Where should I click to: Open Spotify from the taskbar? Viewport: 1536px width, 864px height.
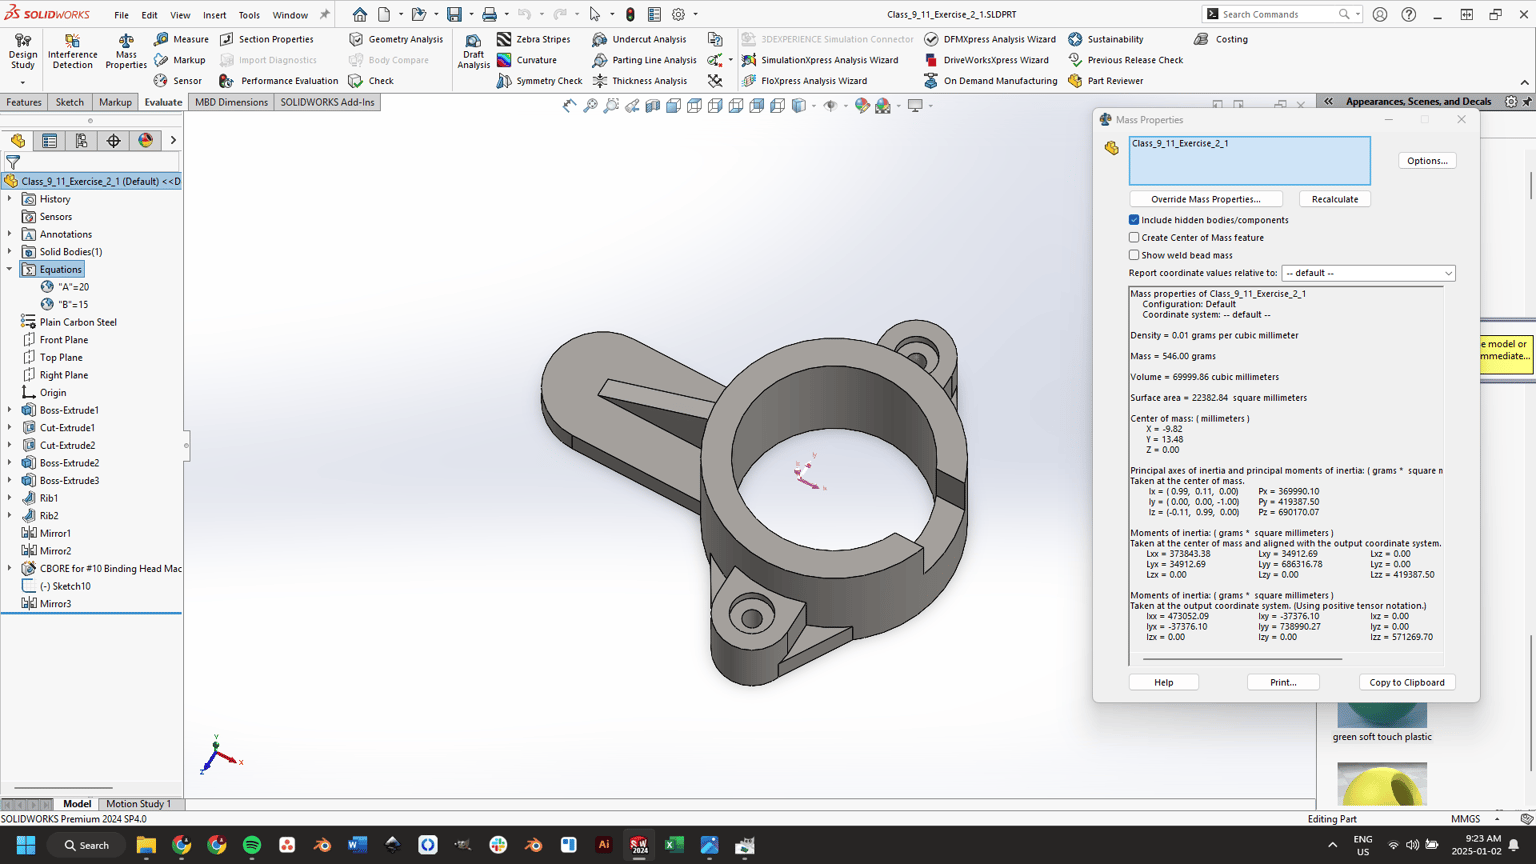coord(252,845)
